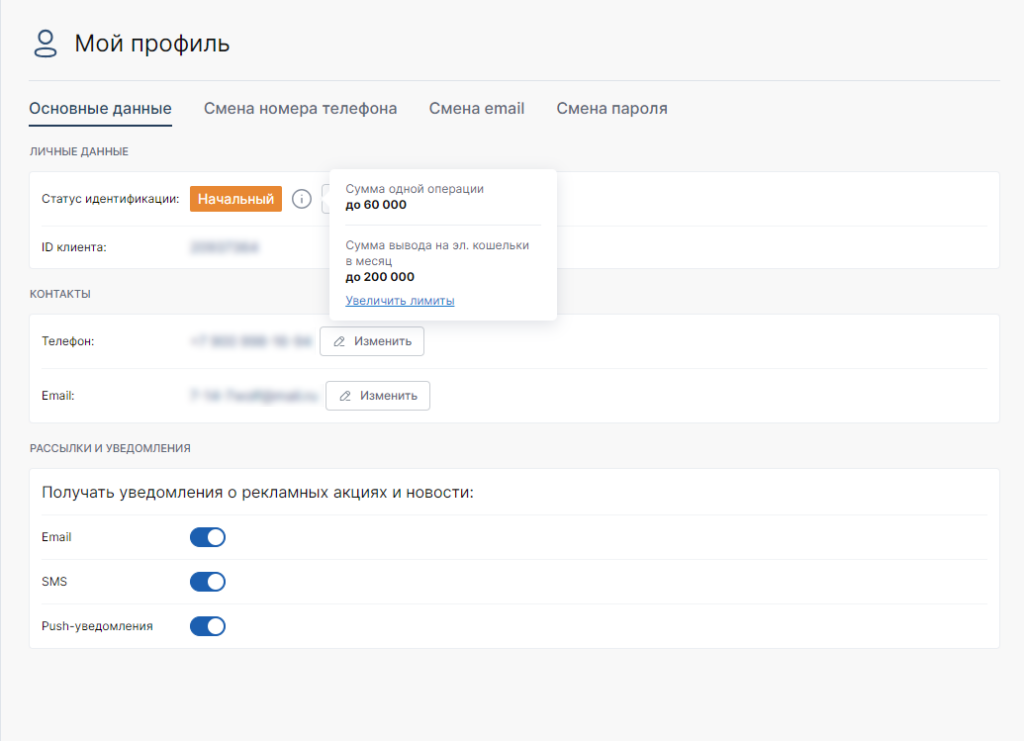Click the profile user icon beside the page title
The image size is (1024, 741).
coord(45,44)
